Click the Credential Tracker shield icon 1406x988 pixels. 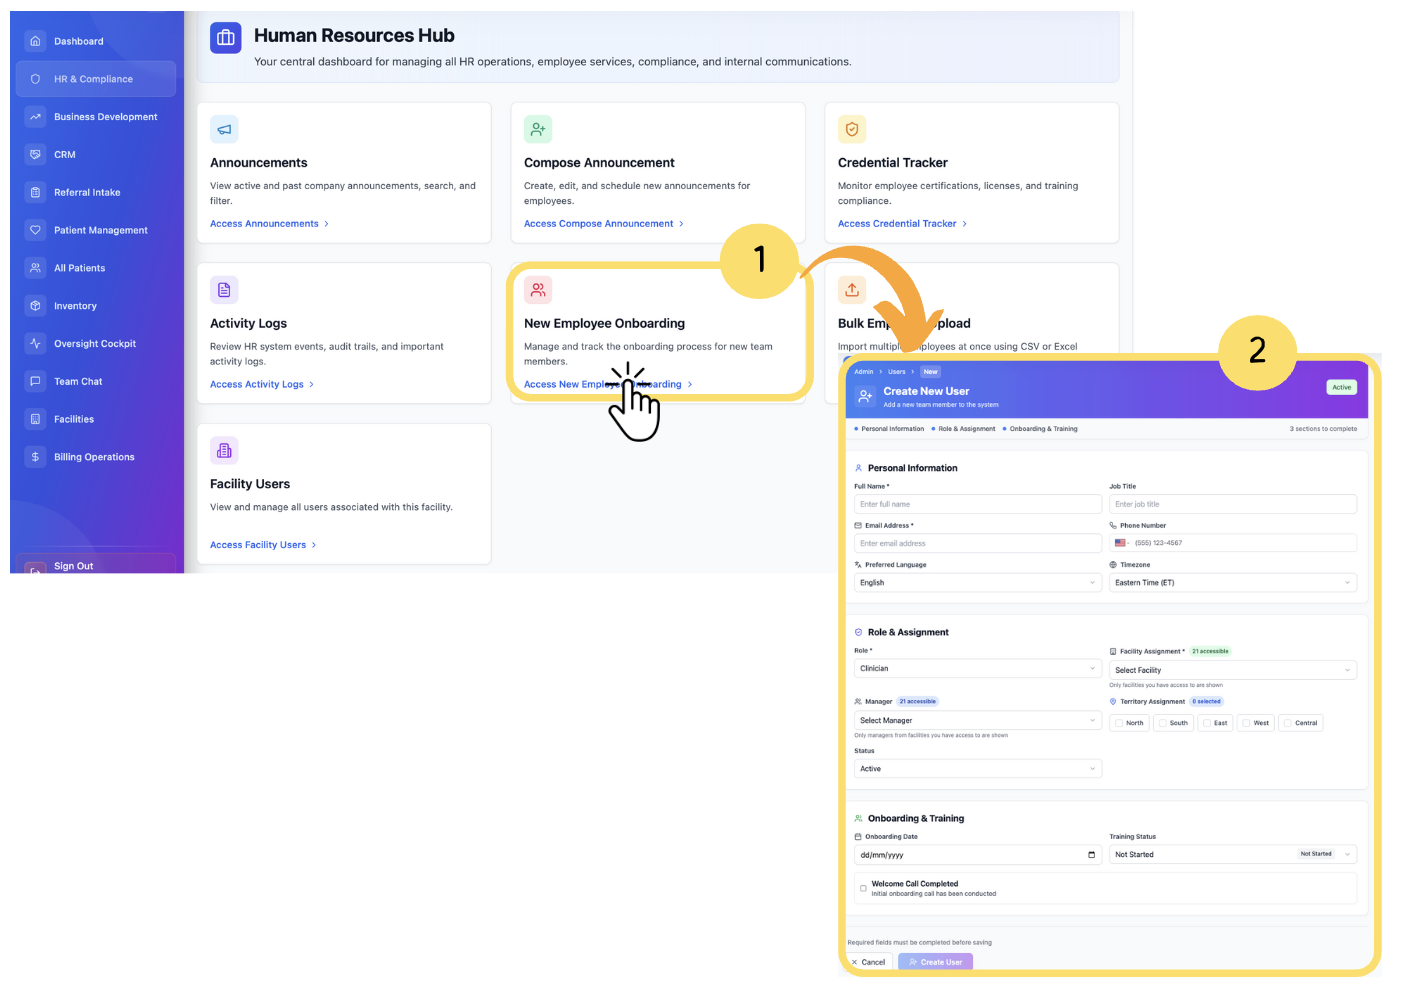852,129
